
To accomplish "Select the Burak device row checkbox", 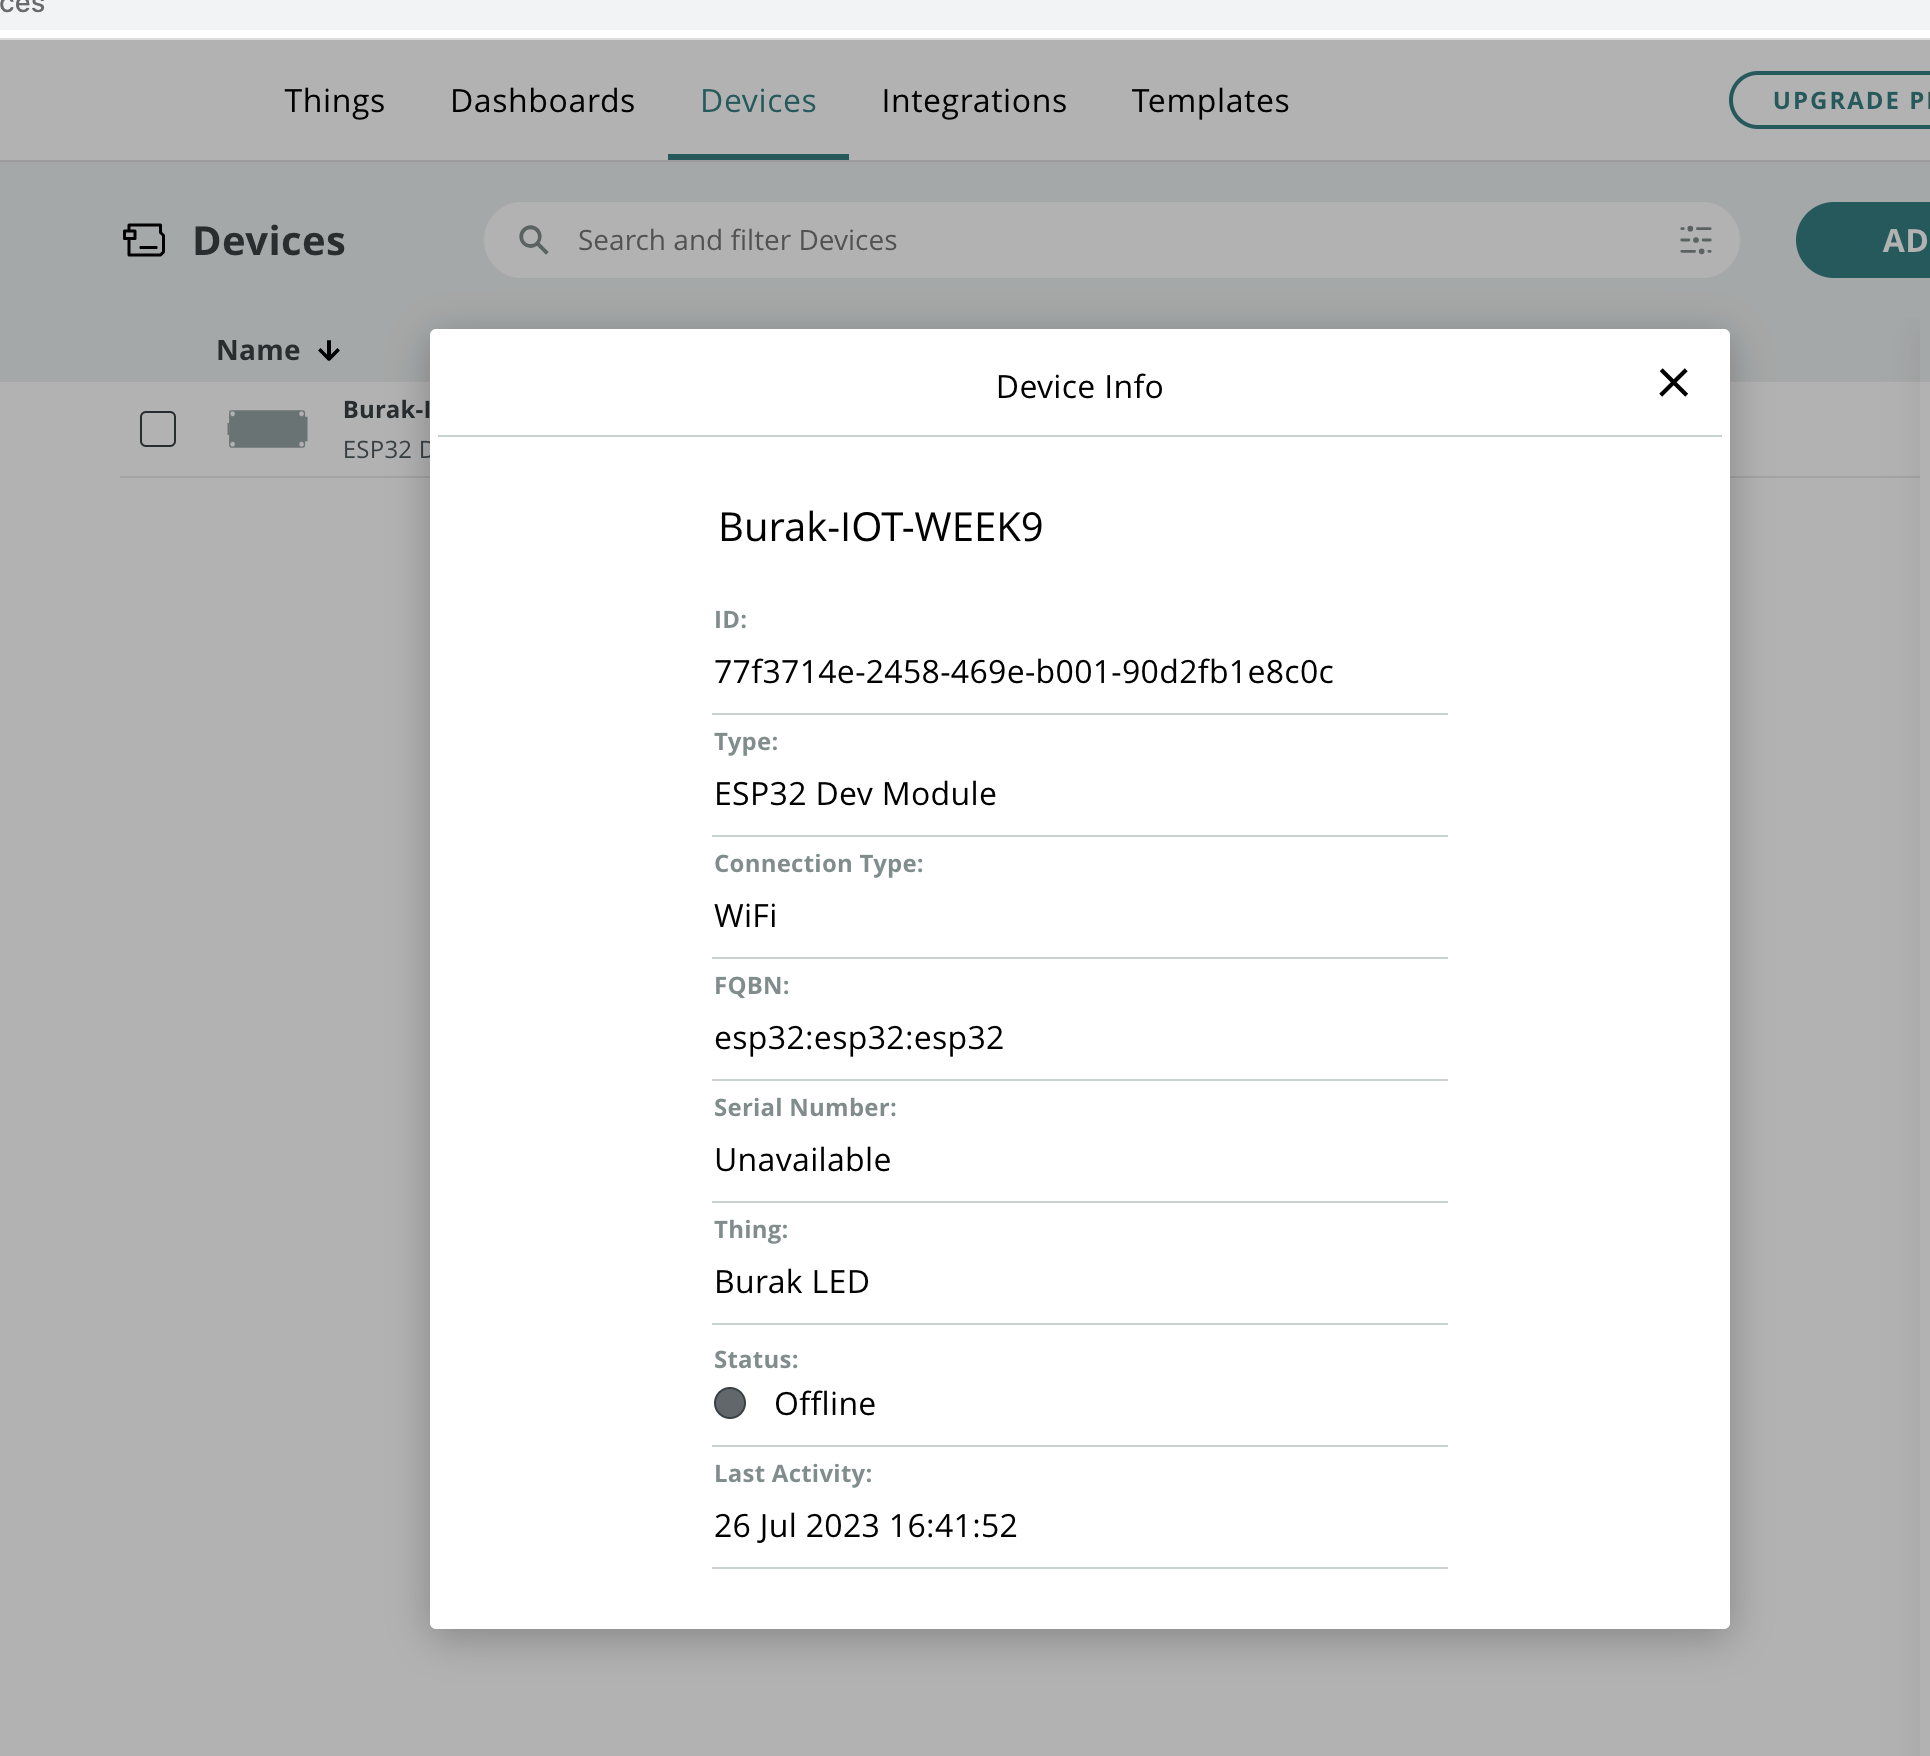I will (x=158, y=429).
